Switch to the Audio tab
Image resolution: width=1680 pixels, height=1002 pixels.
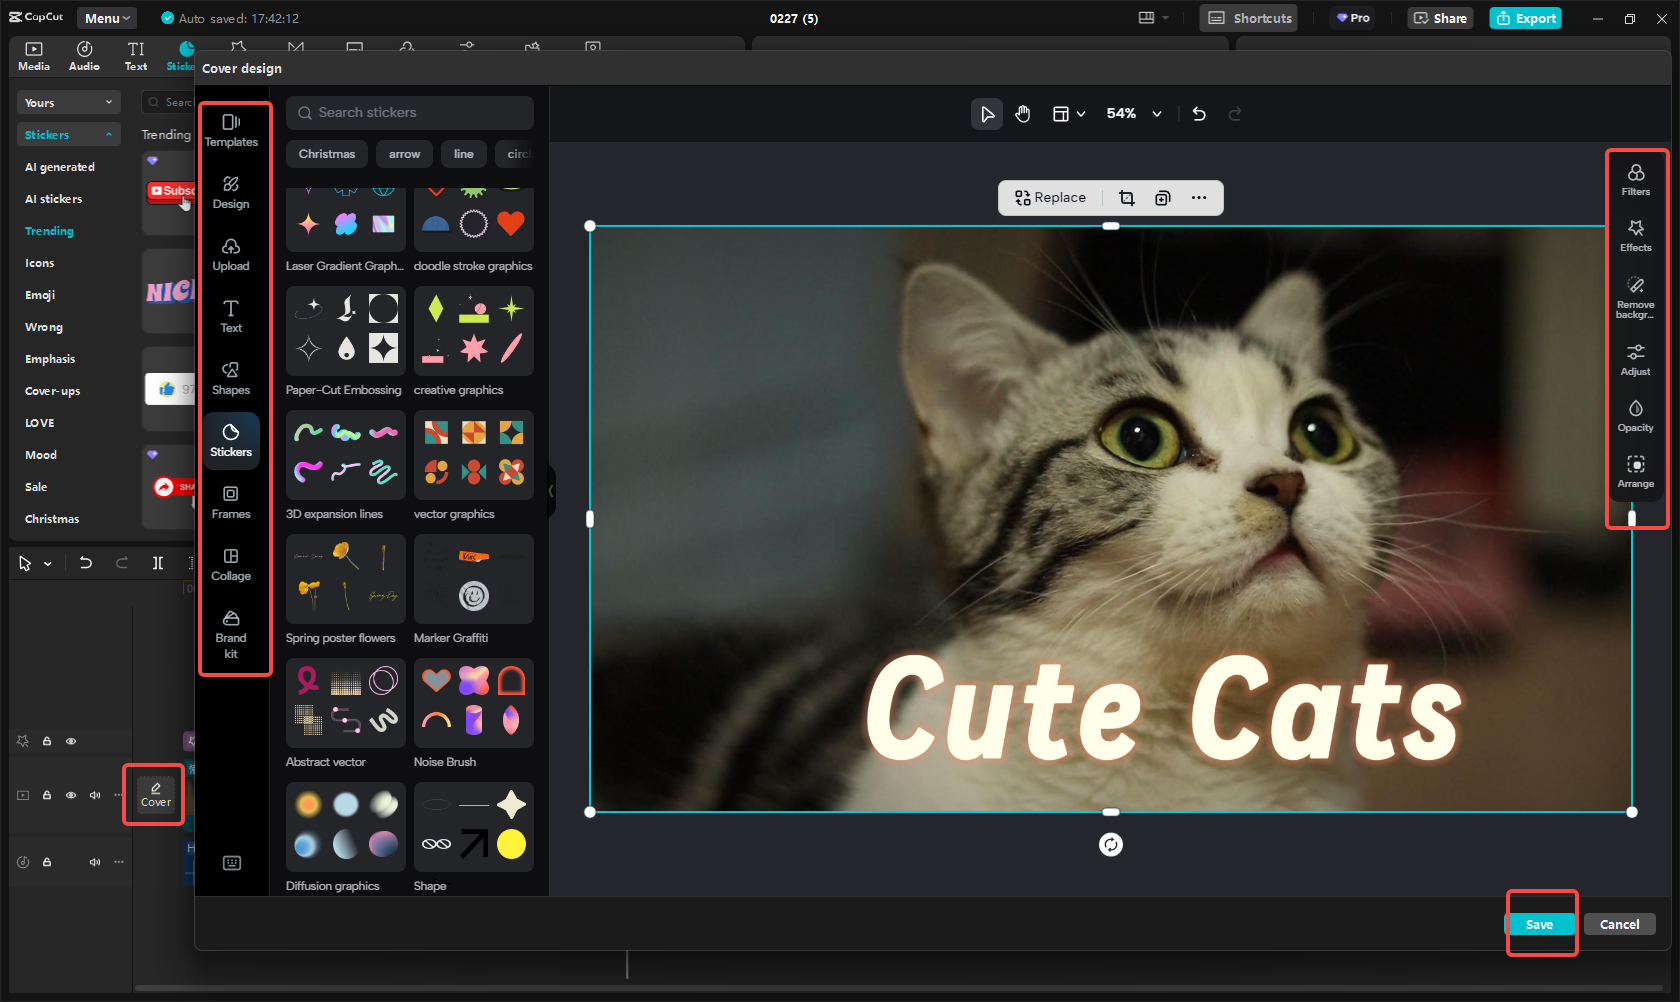click(x=84, y=54)
